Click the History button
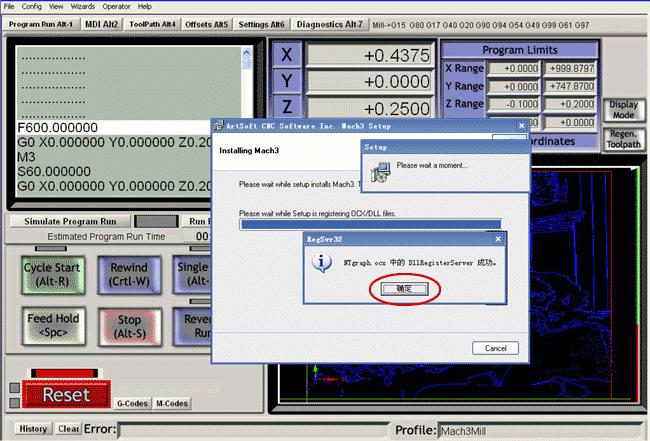Screen dimensions: 650x441 click(x=33, y=429)
